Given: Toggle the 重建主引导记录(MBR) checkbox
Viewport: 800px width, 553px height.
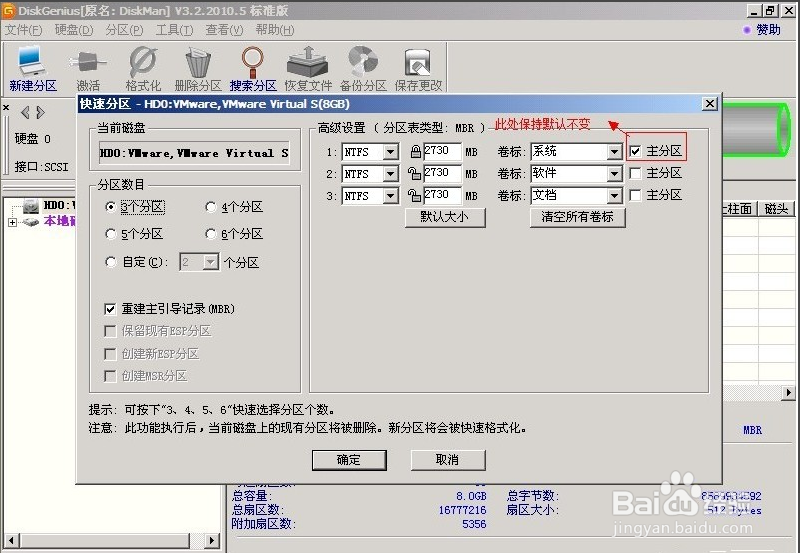Looking at the screenshot, I should pos(110,309).
